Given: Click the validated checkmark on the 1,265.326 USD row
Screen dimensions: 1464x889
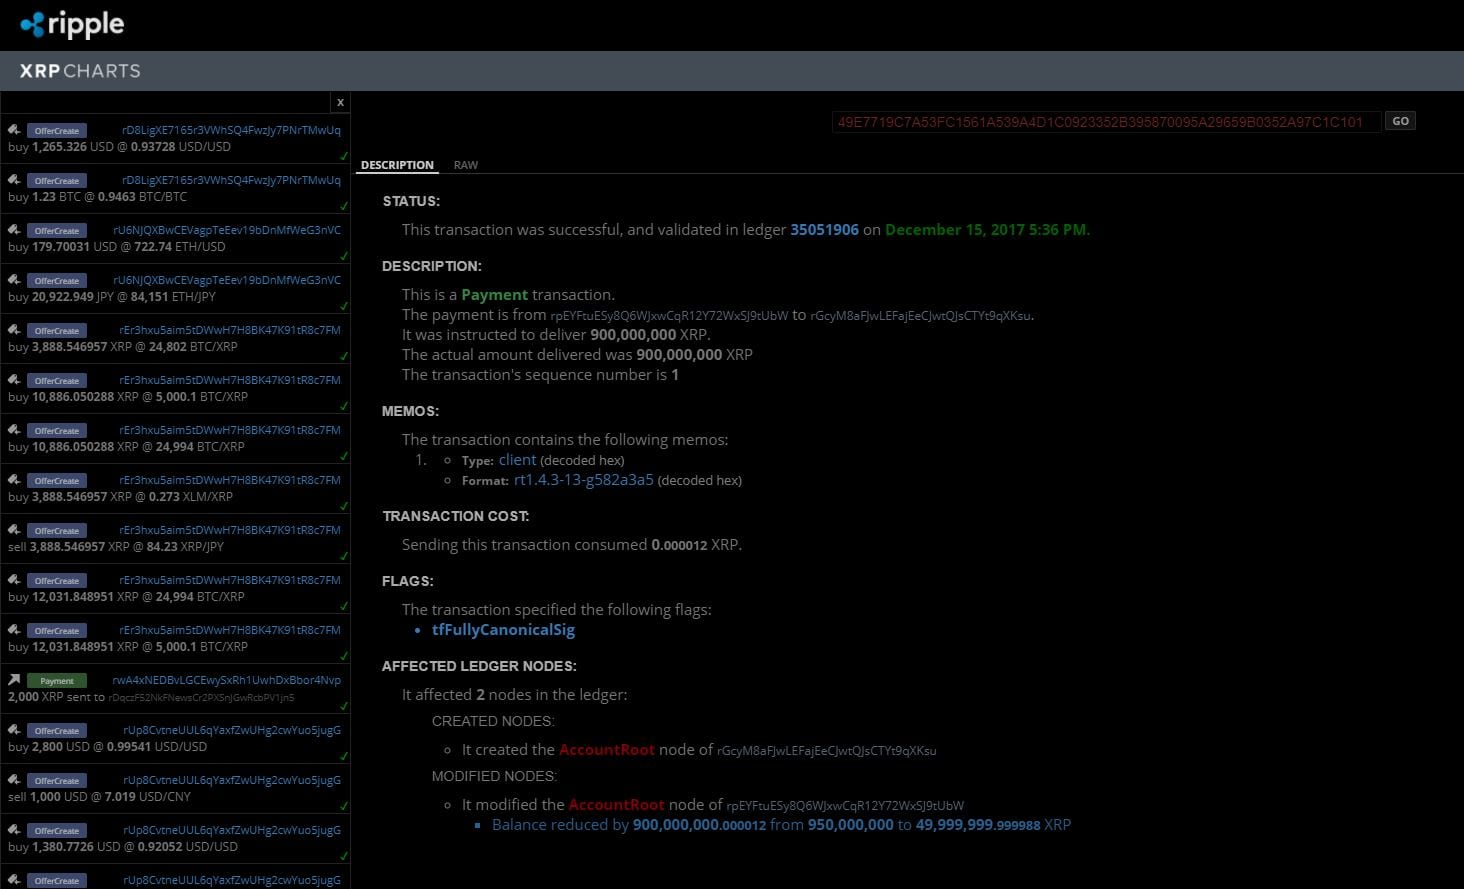Looking at the screenshot, I should (344, 157).
